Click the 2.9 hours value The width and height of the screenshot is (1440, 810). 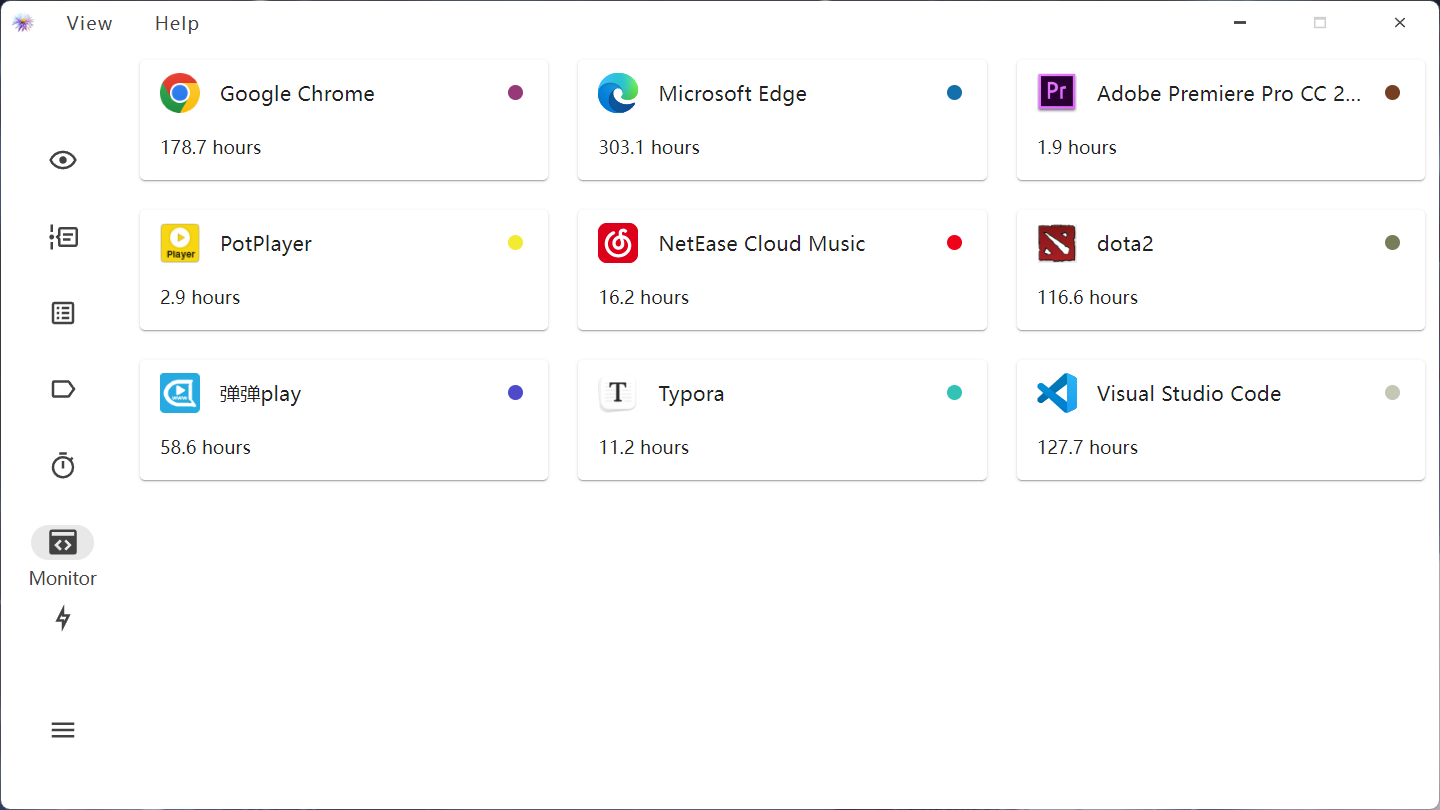click(200, 297)
